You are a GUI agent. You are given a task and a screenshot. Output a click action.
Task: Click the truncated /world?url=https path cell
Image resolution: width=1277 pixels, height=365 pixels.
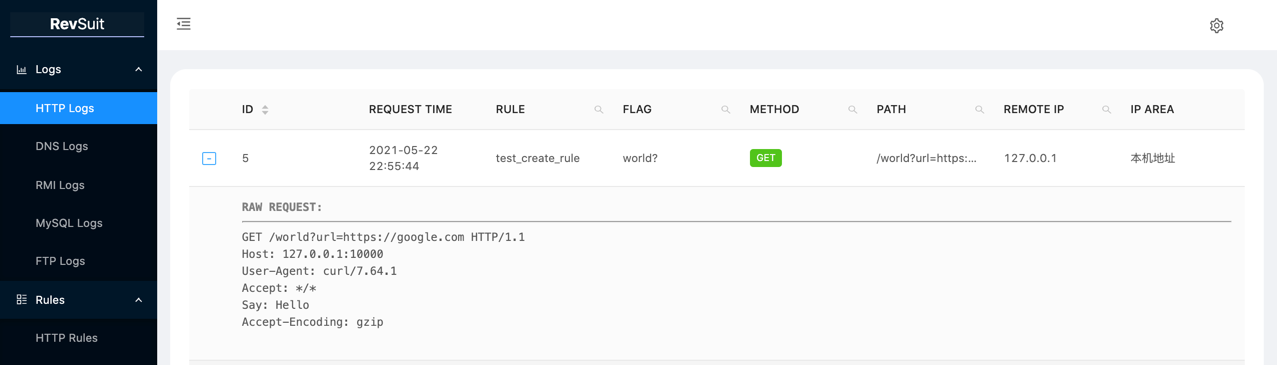[927, 158]
